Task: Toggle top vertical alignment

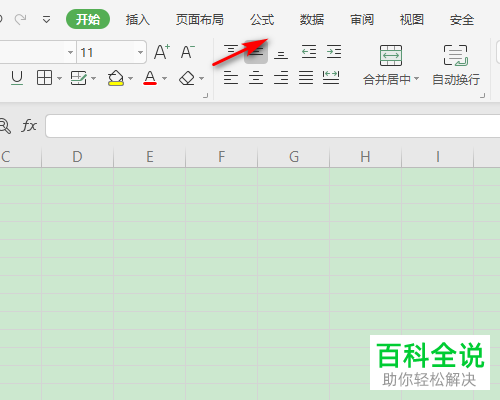Action: pyautogui.click(x=231, y=52)
